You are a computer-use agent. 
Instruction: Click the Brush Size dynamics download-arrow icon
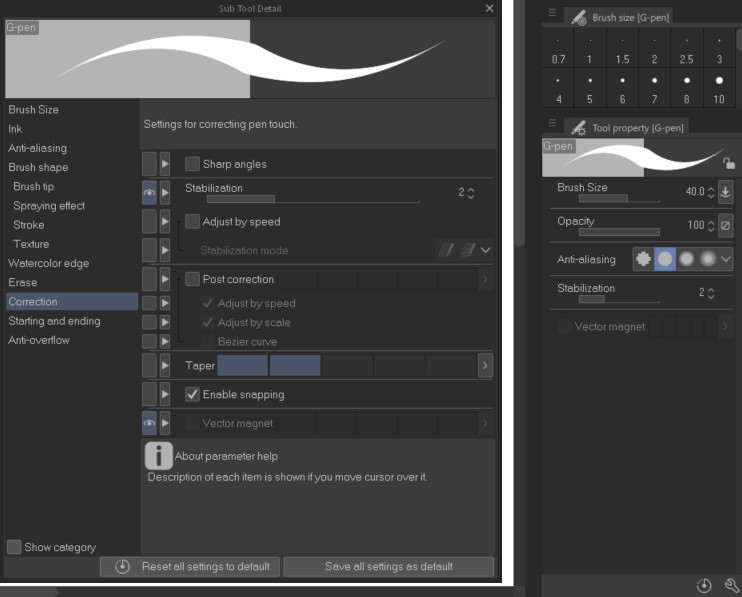tap(725, 192)
